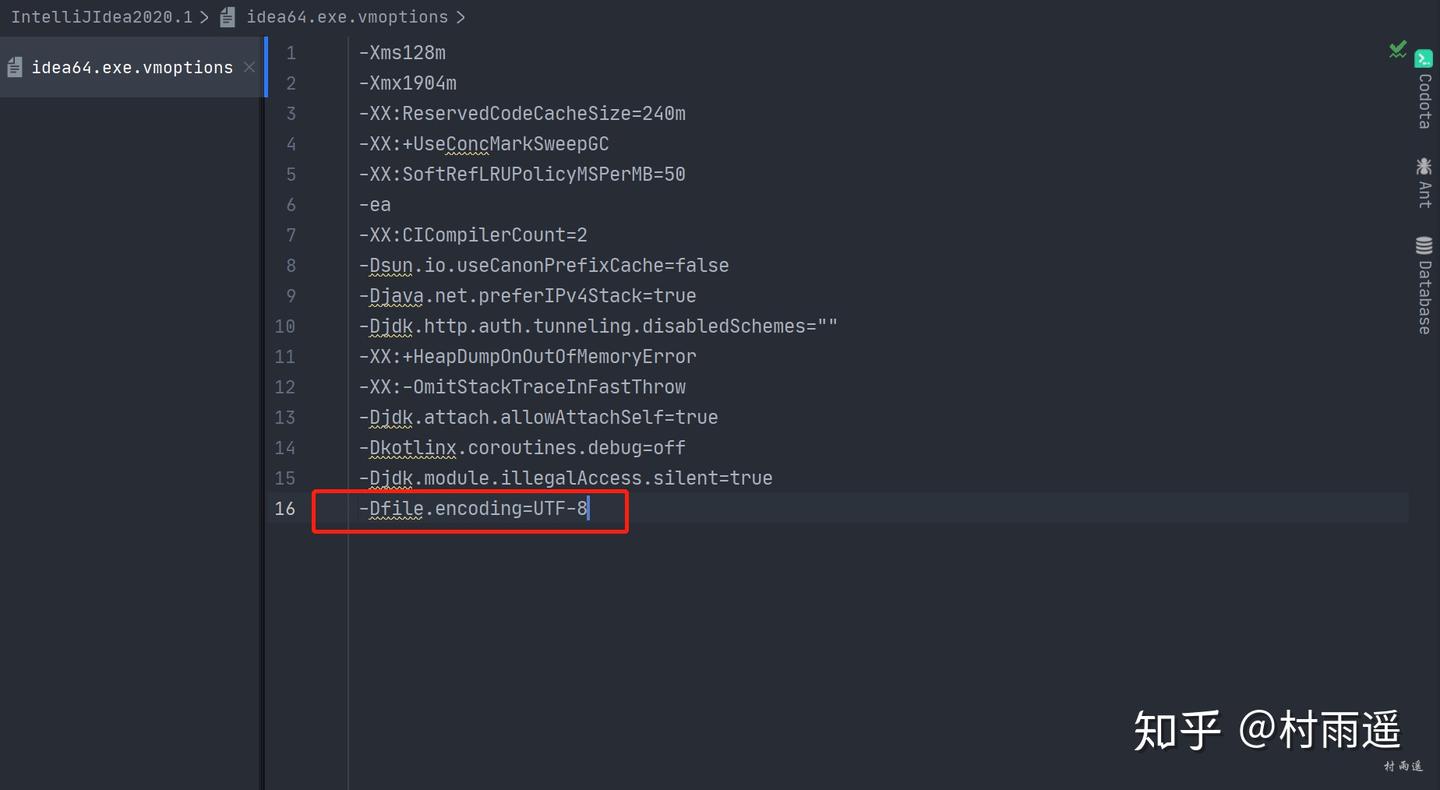1440x790 pixels.
Task: Open the chevron after idea64.exe.vmoptions breadcrumb
Action: click(x=462, y=16)
